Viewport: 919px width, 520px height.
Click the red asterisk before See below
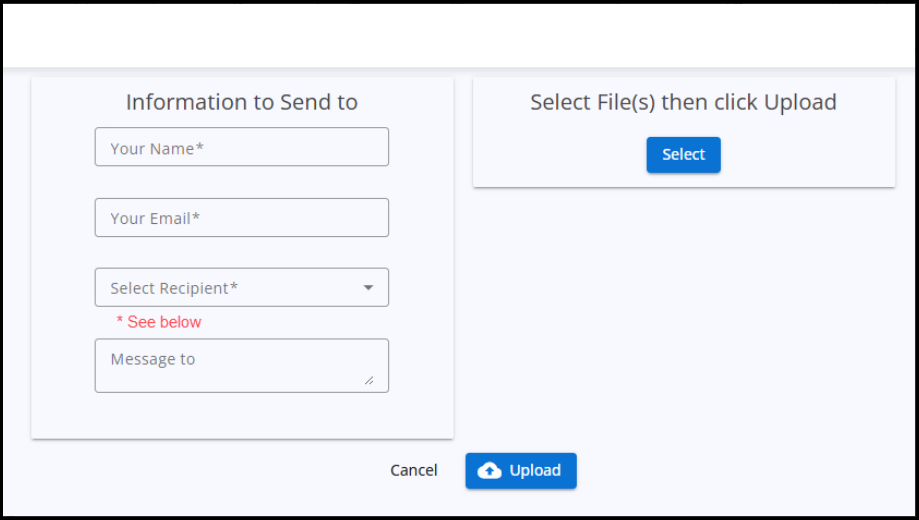pos(120,322)
